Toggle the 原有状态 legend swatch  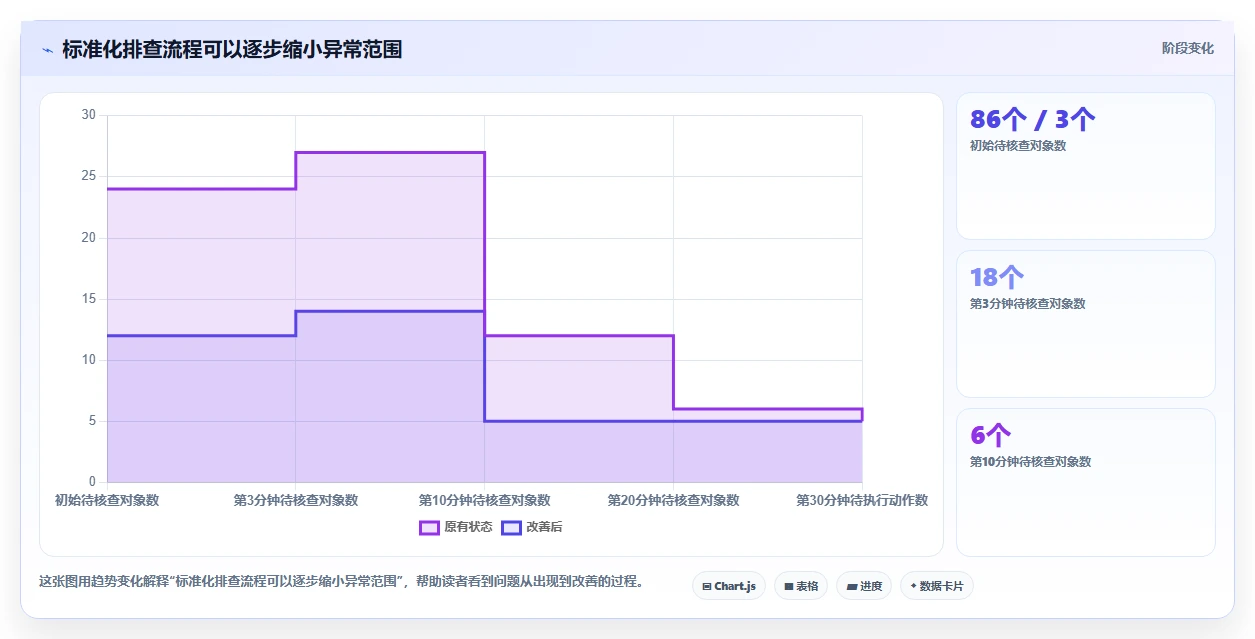[429, 527]
